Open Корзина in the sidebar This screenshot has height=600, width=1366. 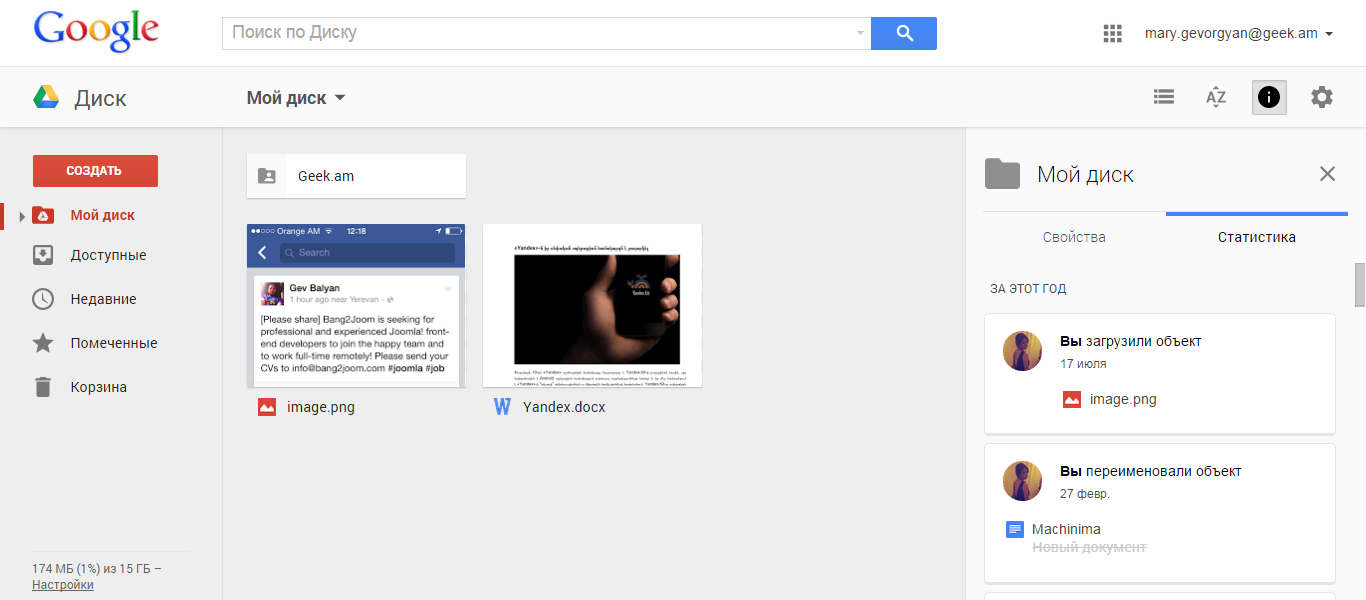point(98,387)
